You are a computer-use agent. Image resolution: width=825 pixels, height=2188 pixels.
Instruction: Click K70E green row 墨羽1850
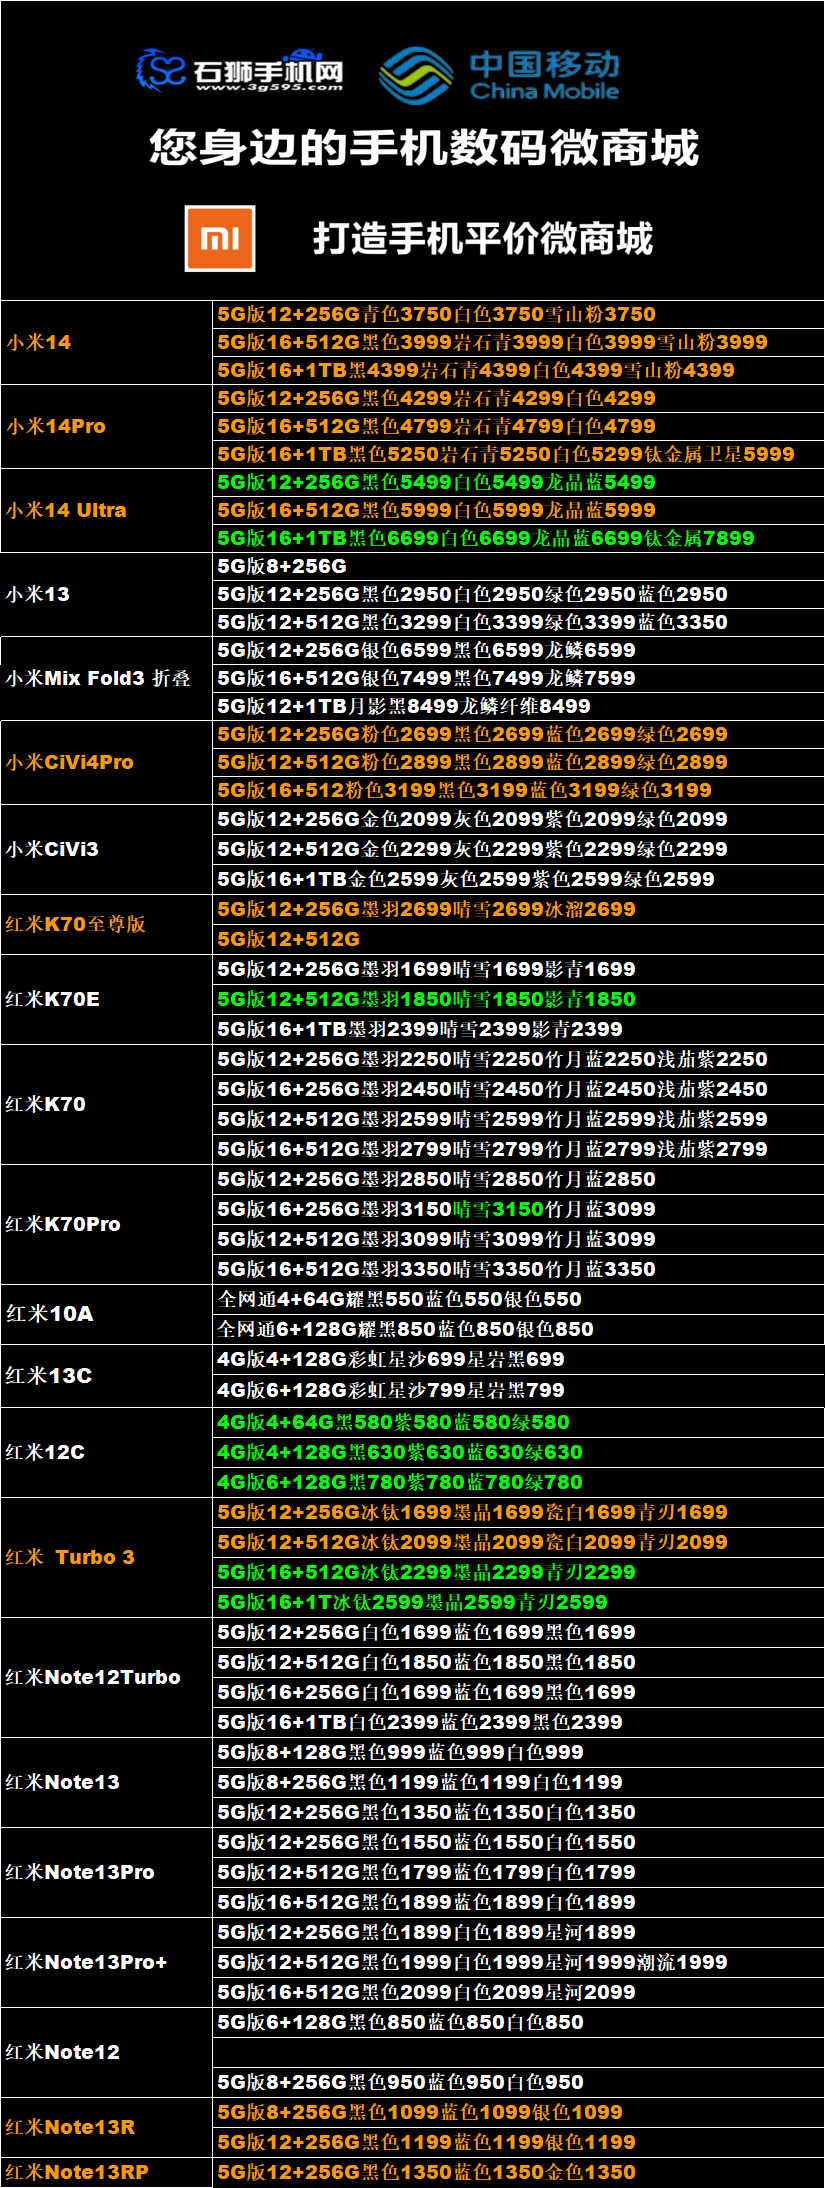[x=519, y=999]
